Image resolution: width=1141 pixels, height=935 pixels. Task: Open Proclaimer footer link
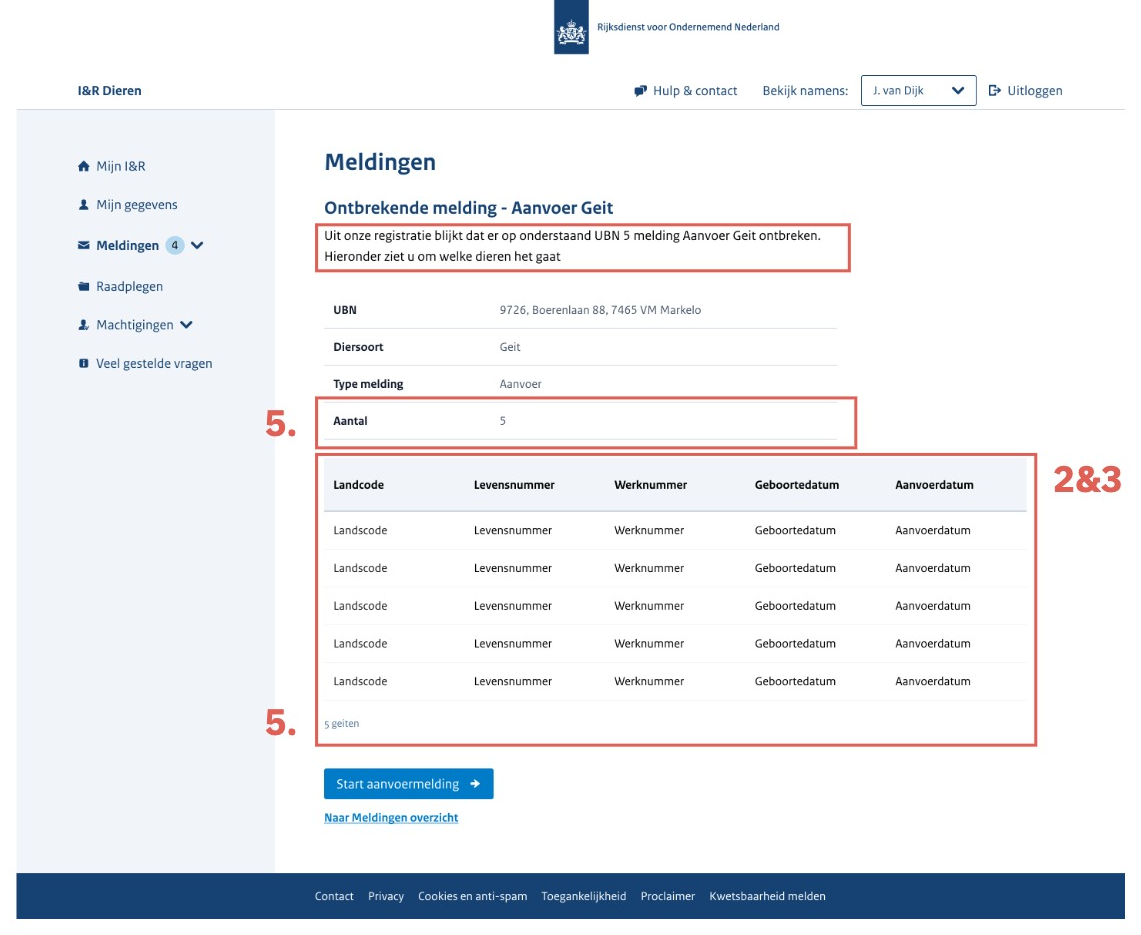point(668,896)
